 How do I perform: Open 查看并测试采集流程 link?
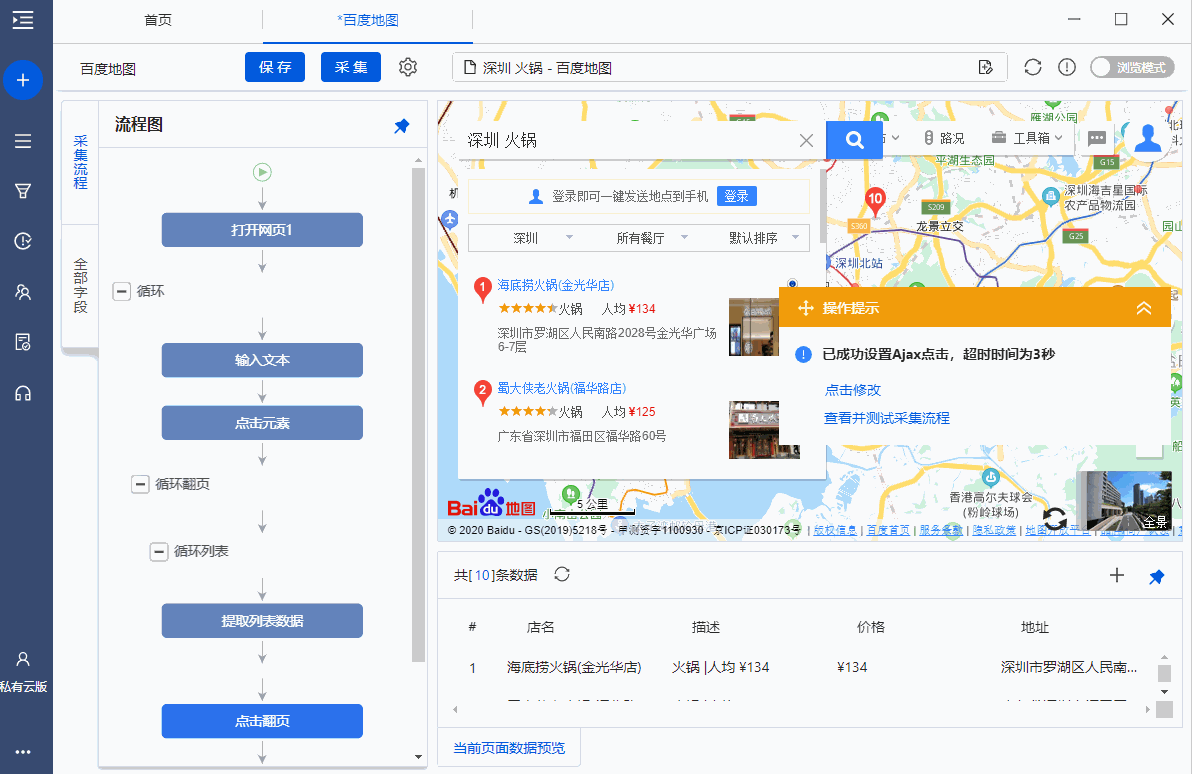(887, 418)
